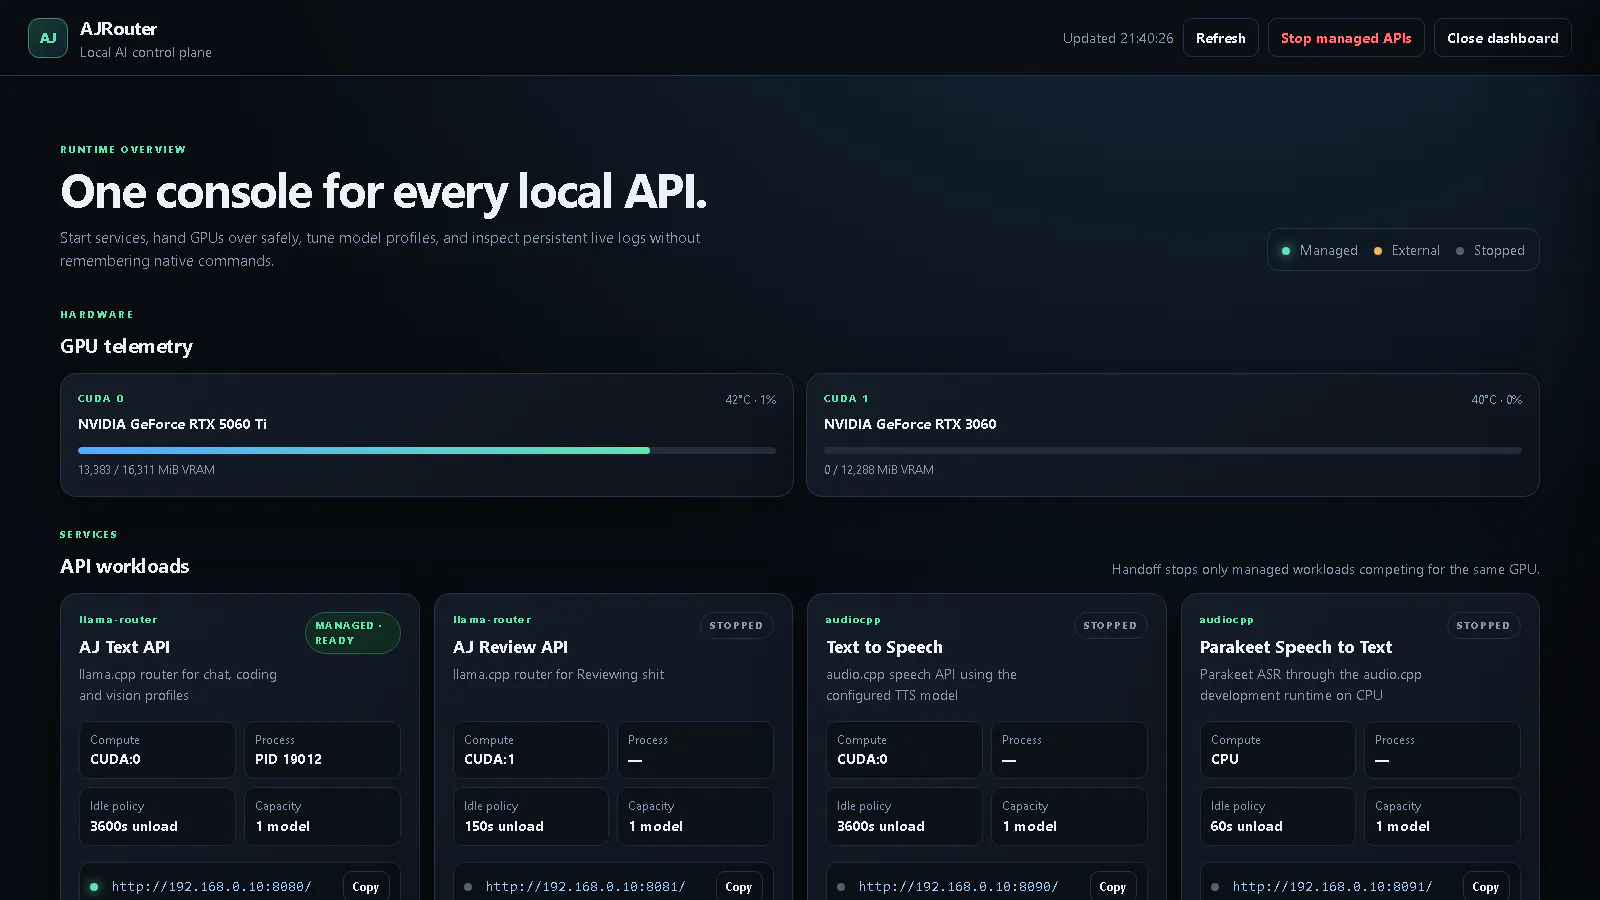Click Parakeet Speech to Text STOPPED badge
The height and width of the screenshot is (900, 1600).
click(x=1483, y=626)
